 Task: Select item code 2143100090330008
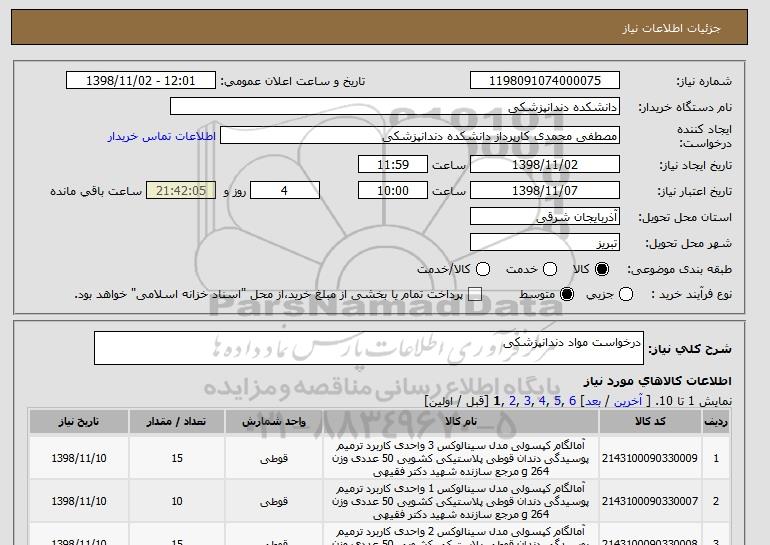click(650, 542)
